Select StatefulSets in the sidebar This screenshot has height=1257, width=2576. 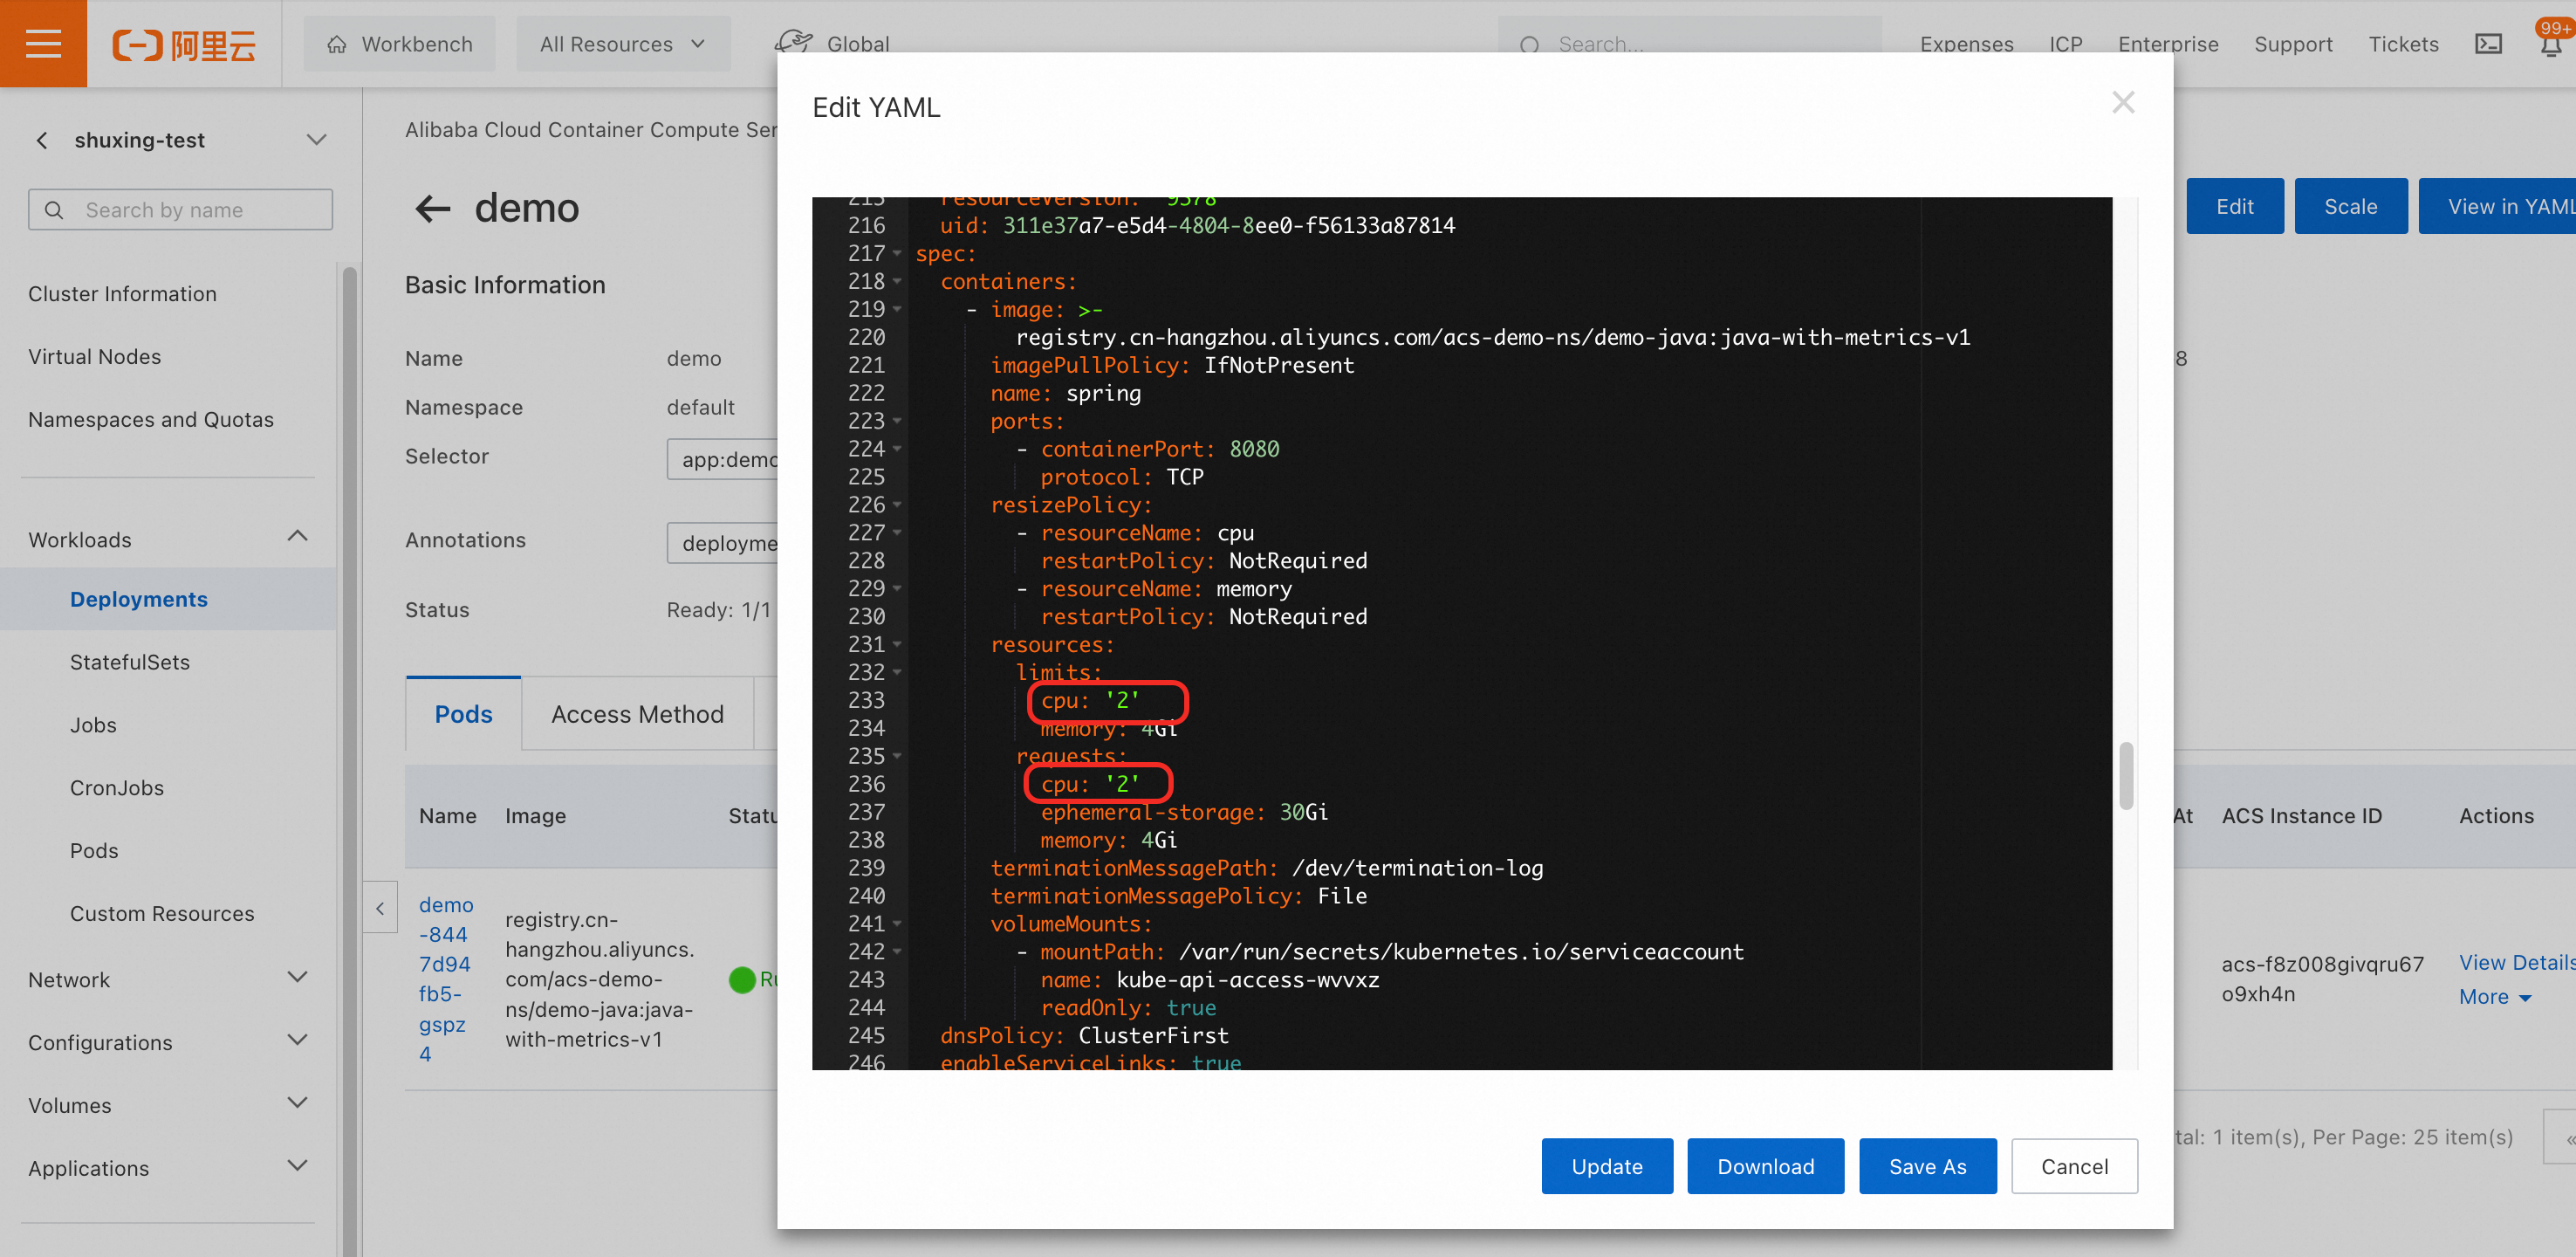pos(129,662)
